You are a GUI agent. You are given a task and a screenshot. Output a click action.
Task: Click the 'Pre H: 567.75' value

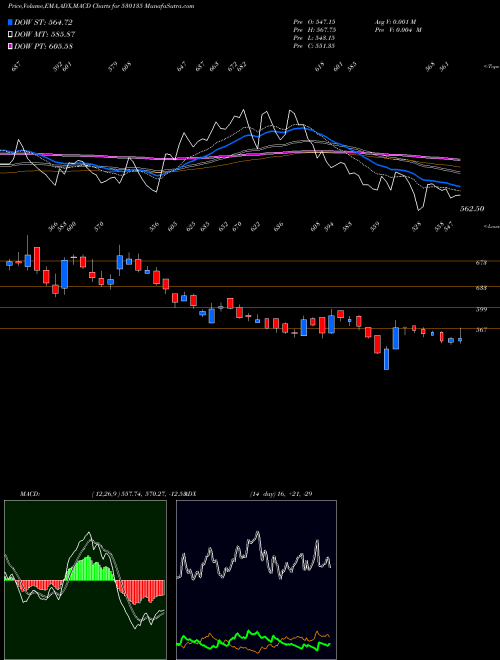(x=314, y=30)
